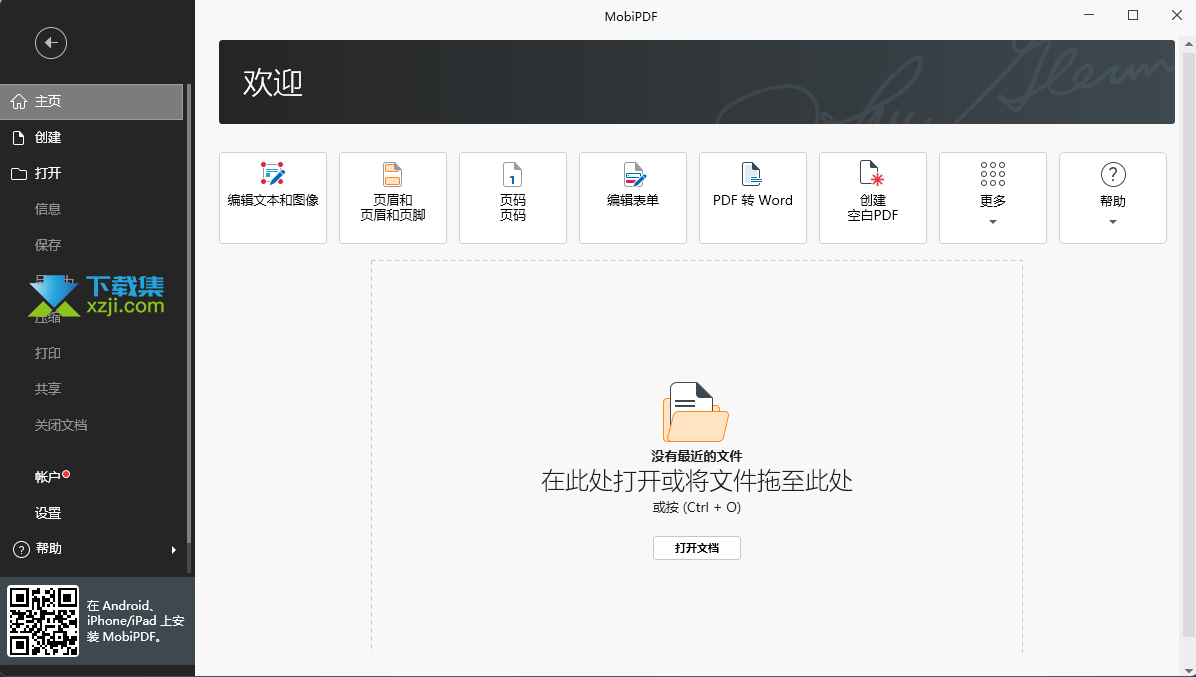Open the 创建 sidebar item

[92, 137]
